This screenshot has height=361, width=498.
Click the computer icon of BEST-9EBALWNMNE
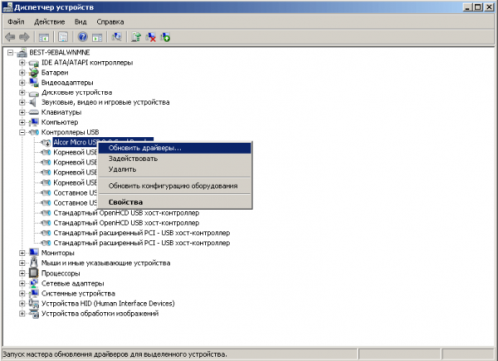point(22,53)
